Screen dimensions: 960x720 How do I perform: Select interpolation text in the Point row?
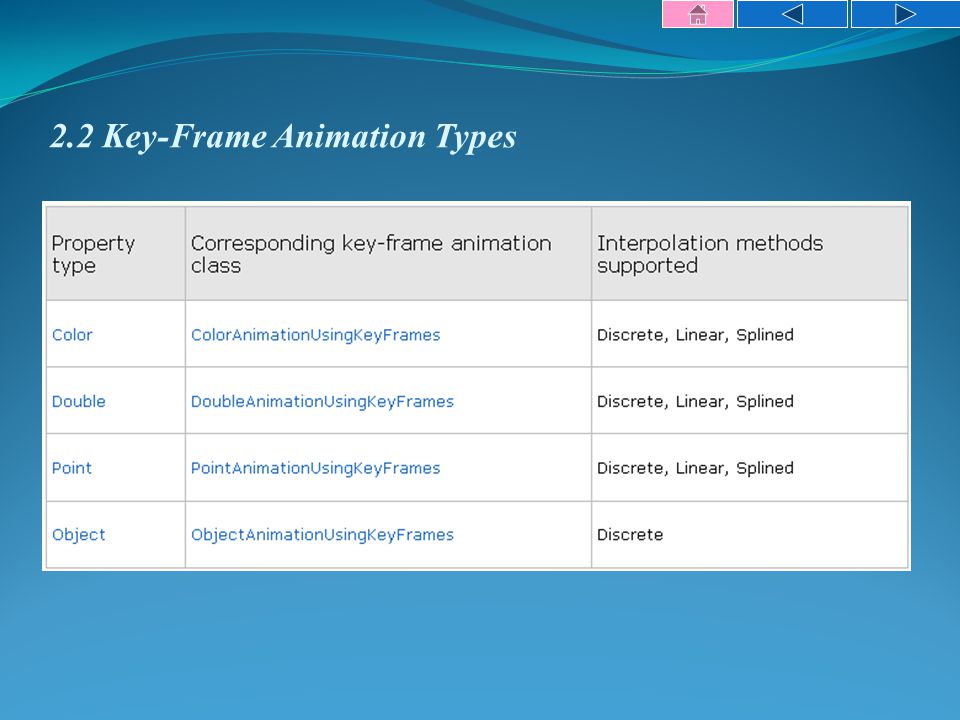click(x=696, y=469)
